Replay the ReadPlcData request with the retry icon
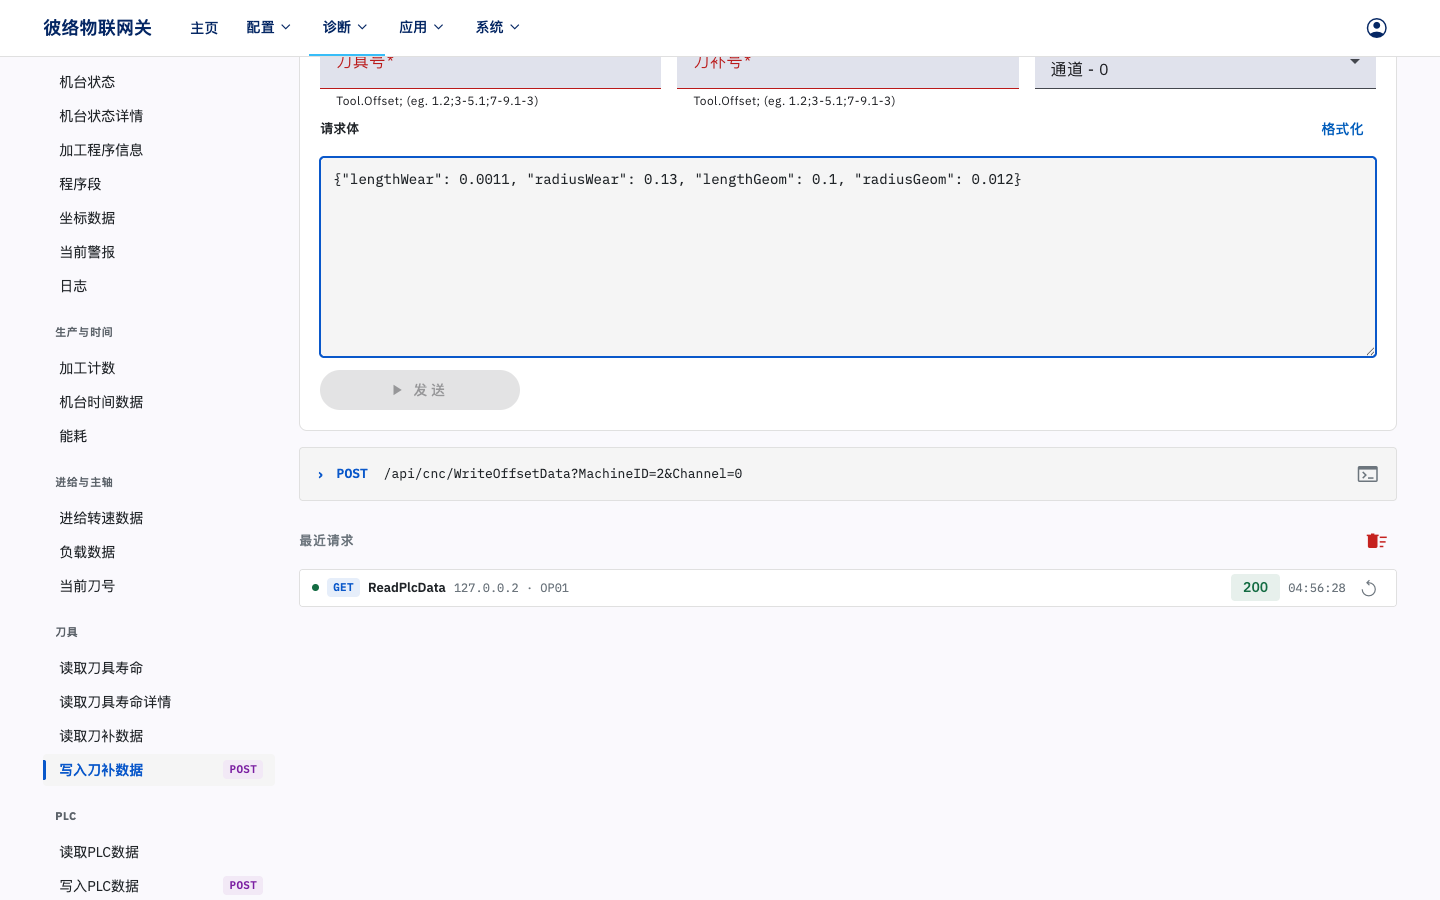Screen dimensions: 1440x900 click(x=1369, y=588)
